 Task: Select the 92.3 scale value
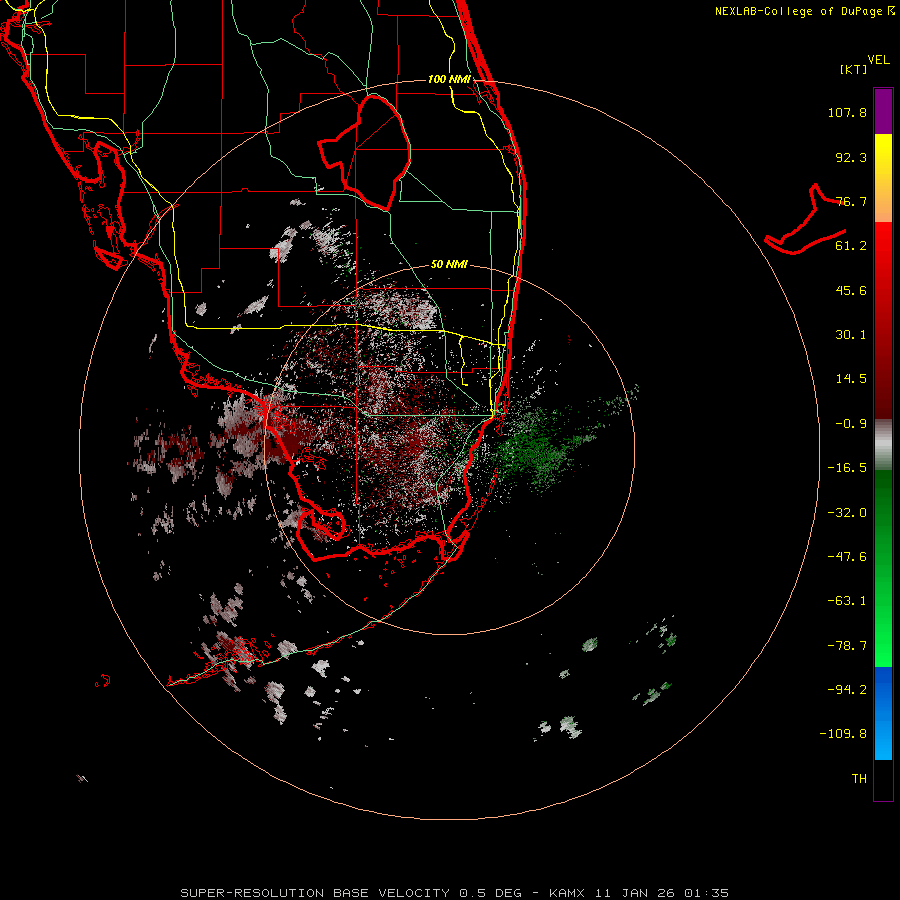(x=851, y=157)
